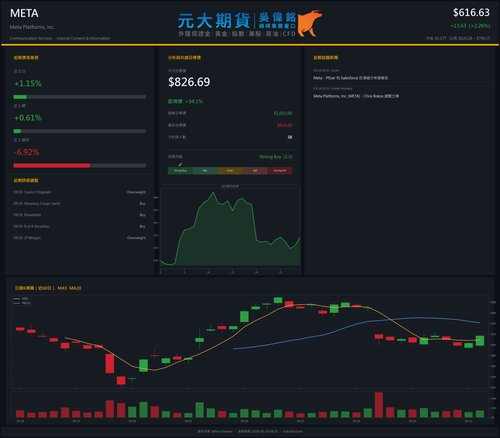Click the MA5 legend entry in candlestick chart
The width and height of the screenshot is (500, 438).
22,299
